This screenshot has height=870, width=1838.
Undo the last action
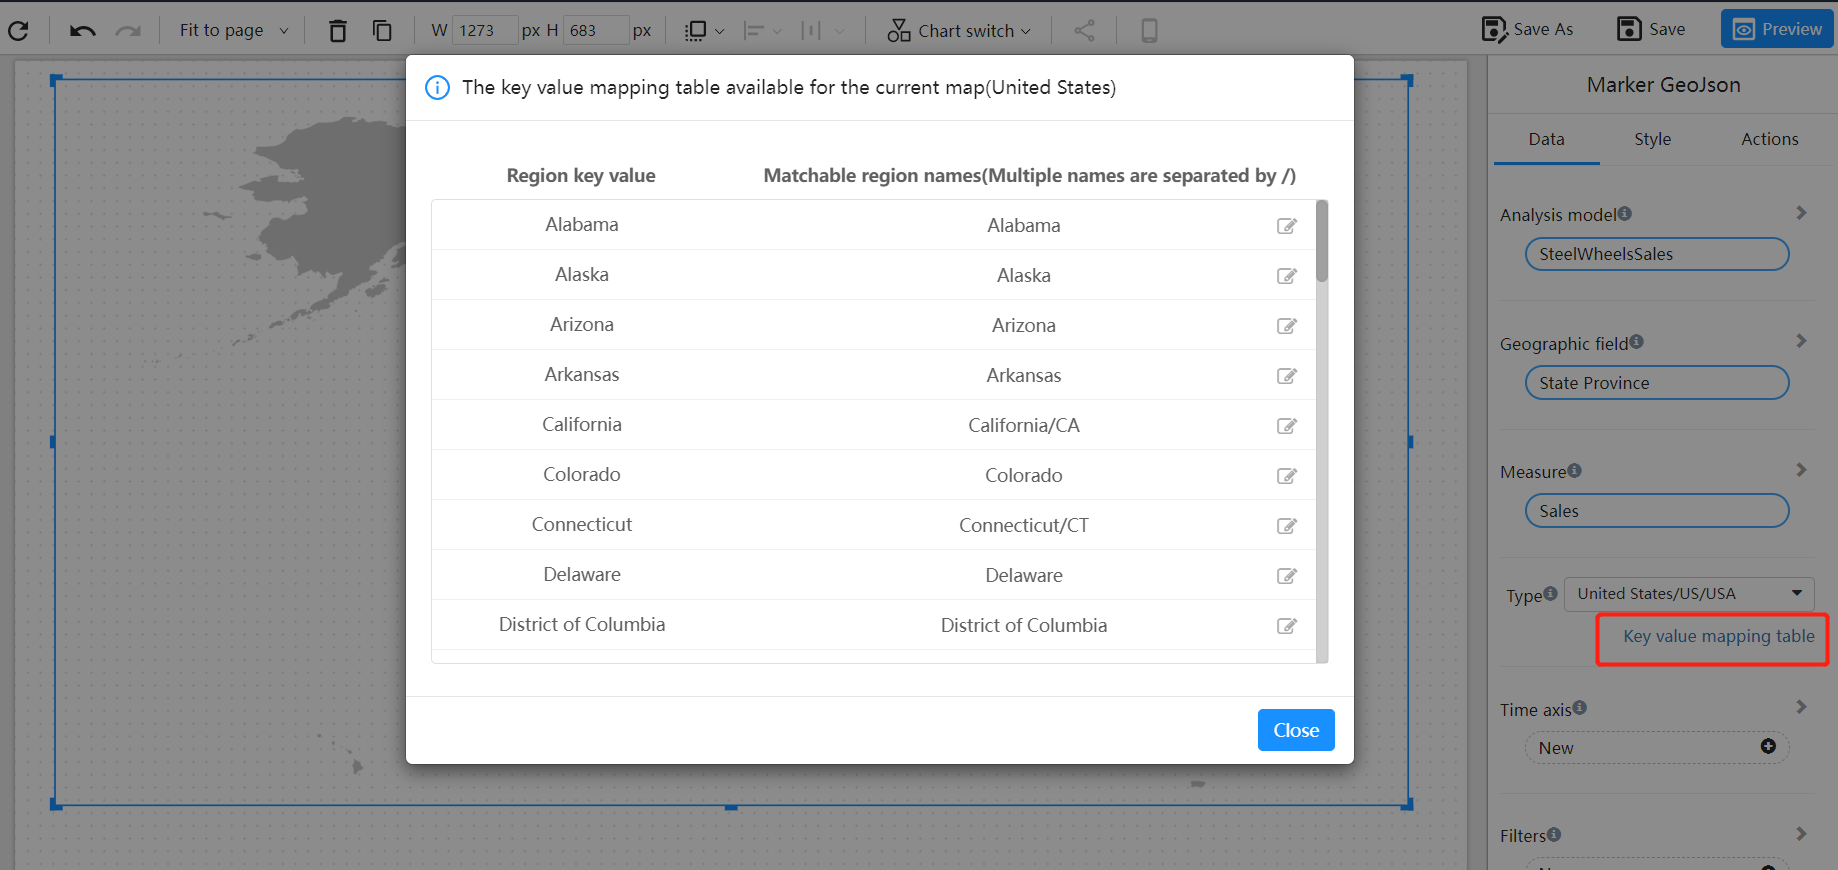[83, 31]
